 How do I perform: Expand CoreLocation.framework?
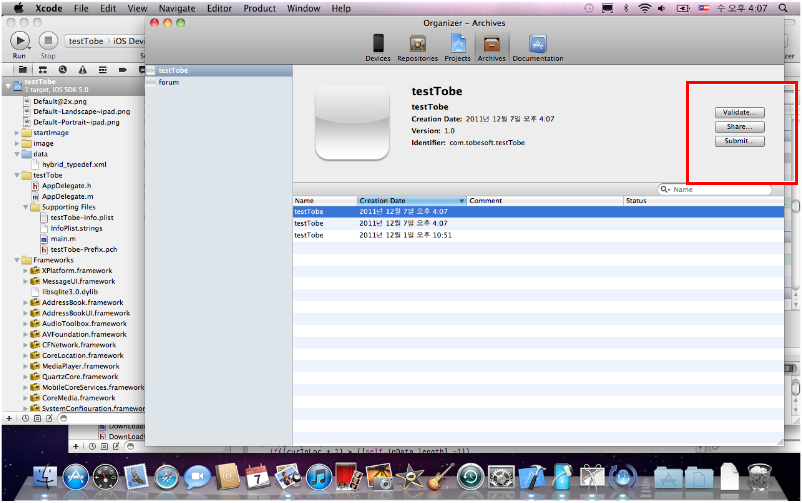(x=26, y=356)
